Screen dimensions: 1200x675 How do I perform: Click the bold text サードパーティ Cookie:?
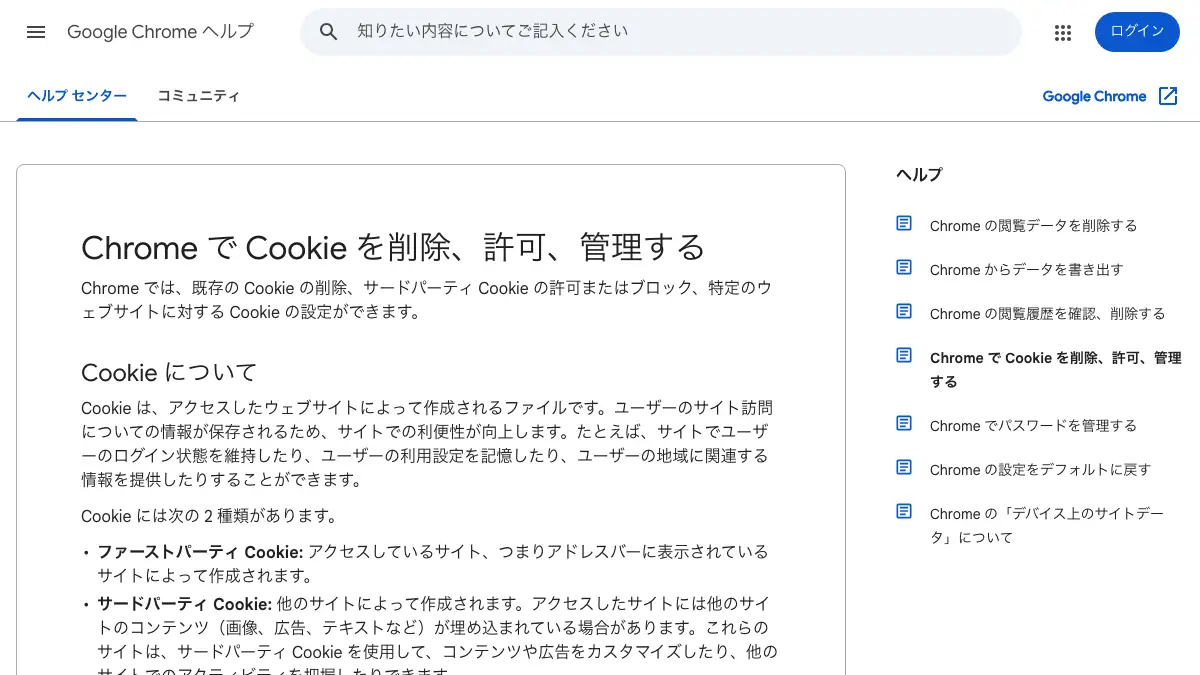184,604
